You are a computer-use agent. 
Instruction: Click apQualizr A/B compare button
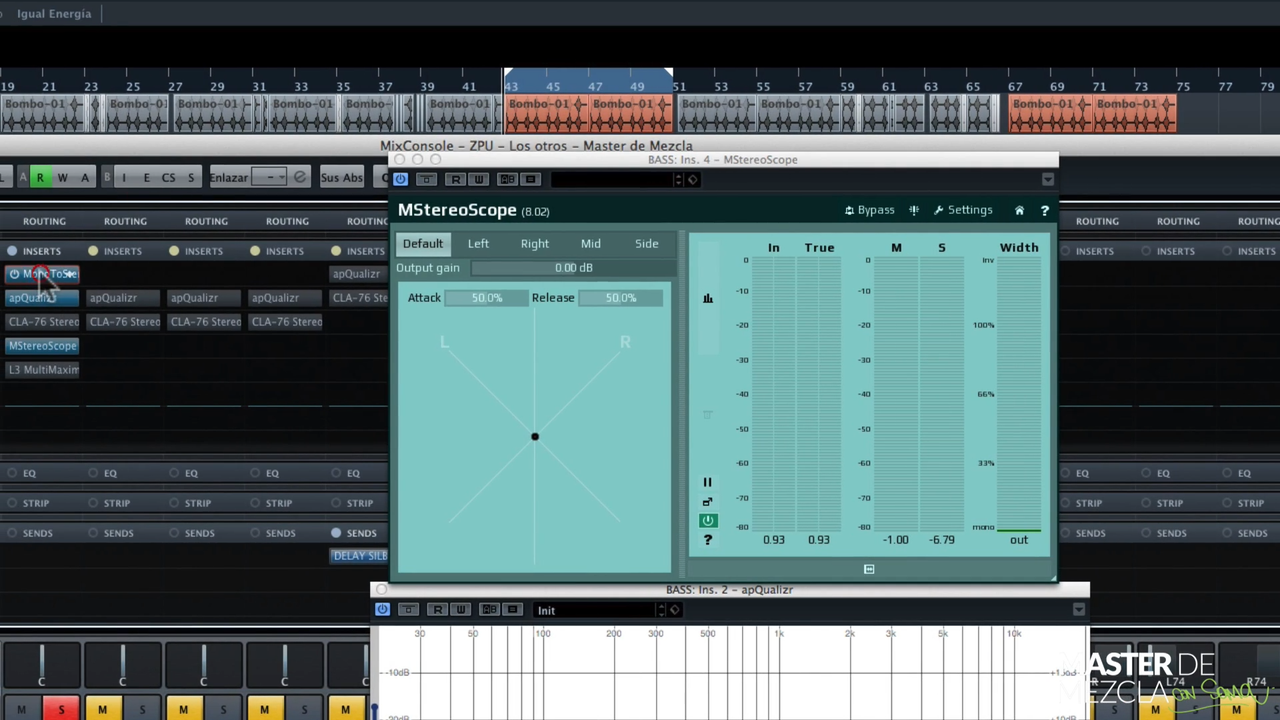489,610
